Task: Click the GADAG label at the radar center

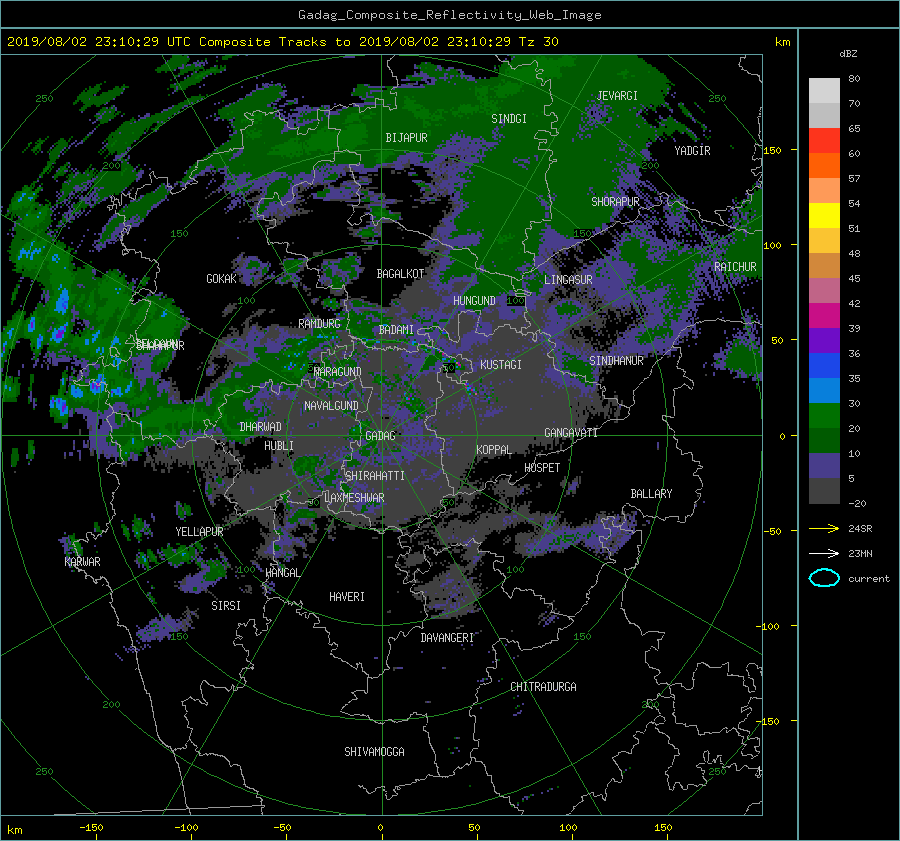Action: [x=380, y=436]
